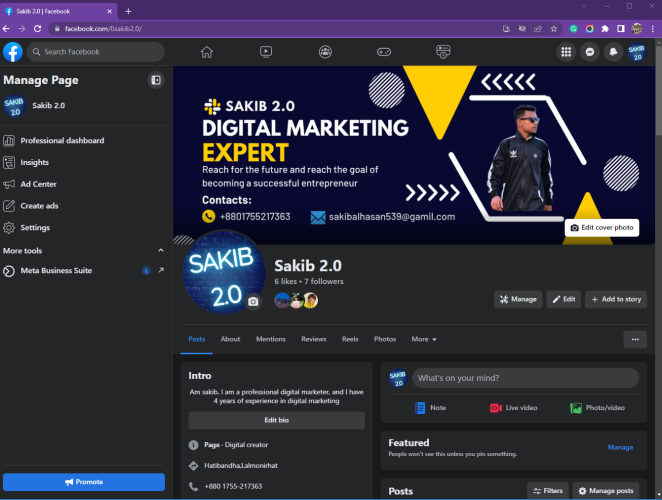Click Manage link in Featured section
Screen dimensions: 662x500
(x=620, y=447)
